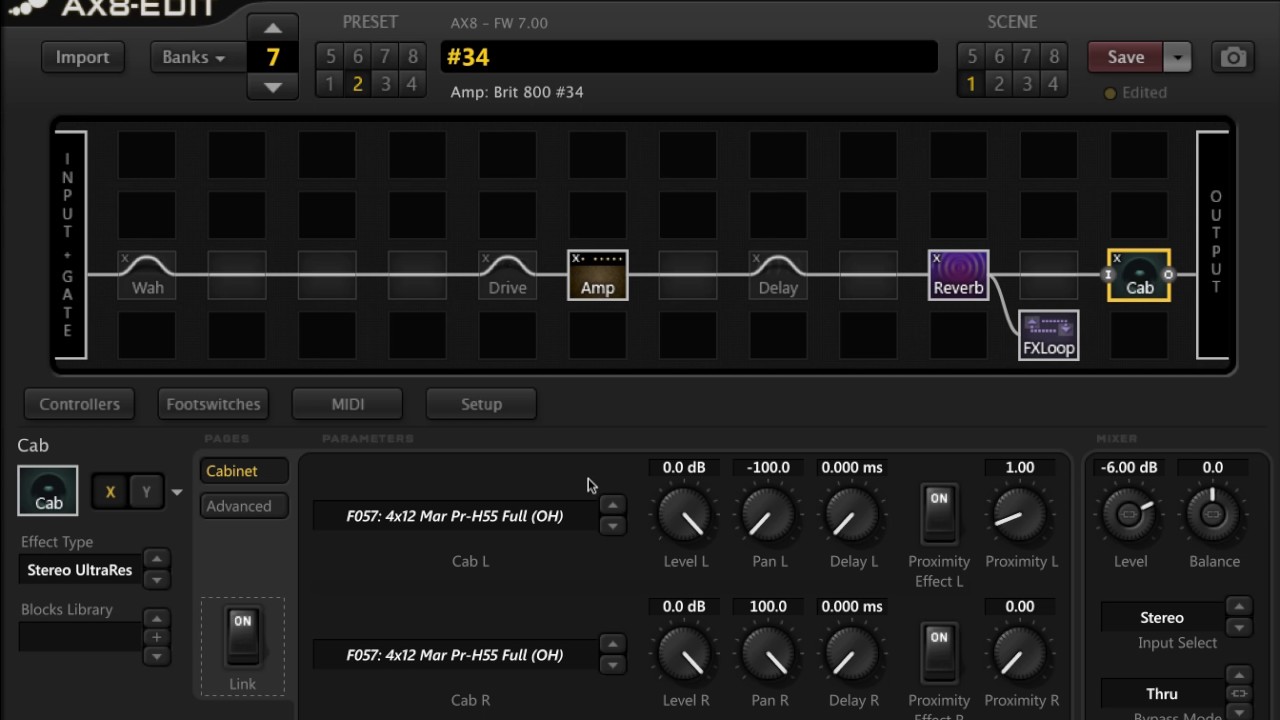Select the Y state button
The image size is (1280, 720).
[146, 492]
